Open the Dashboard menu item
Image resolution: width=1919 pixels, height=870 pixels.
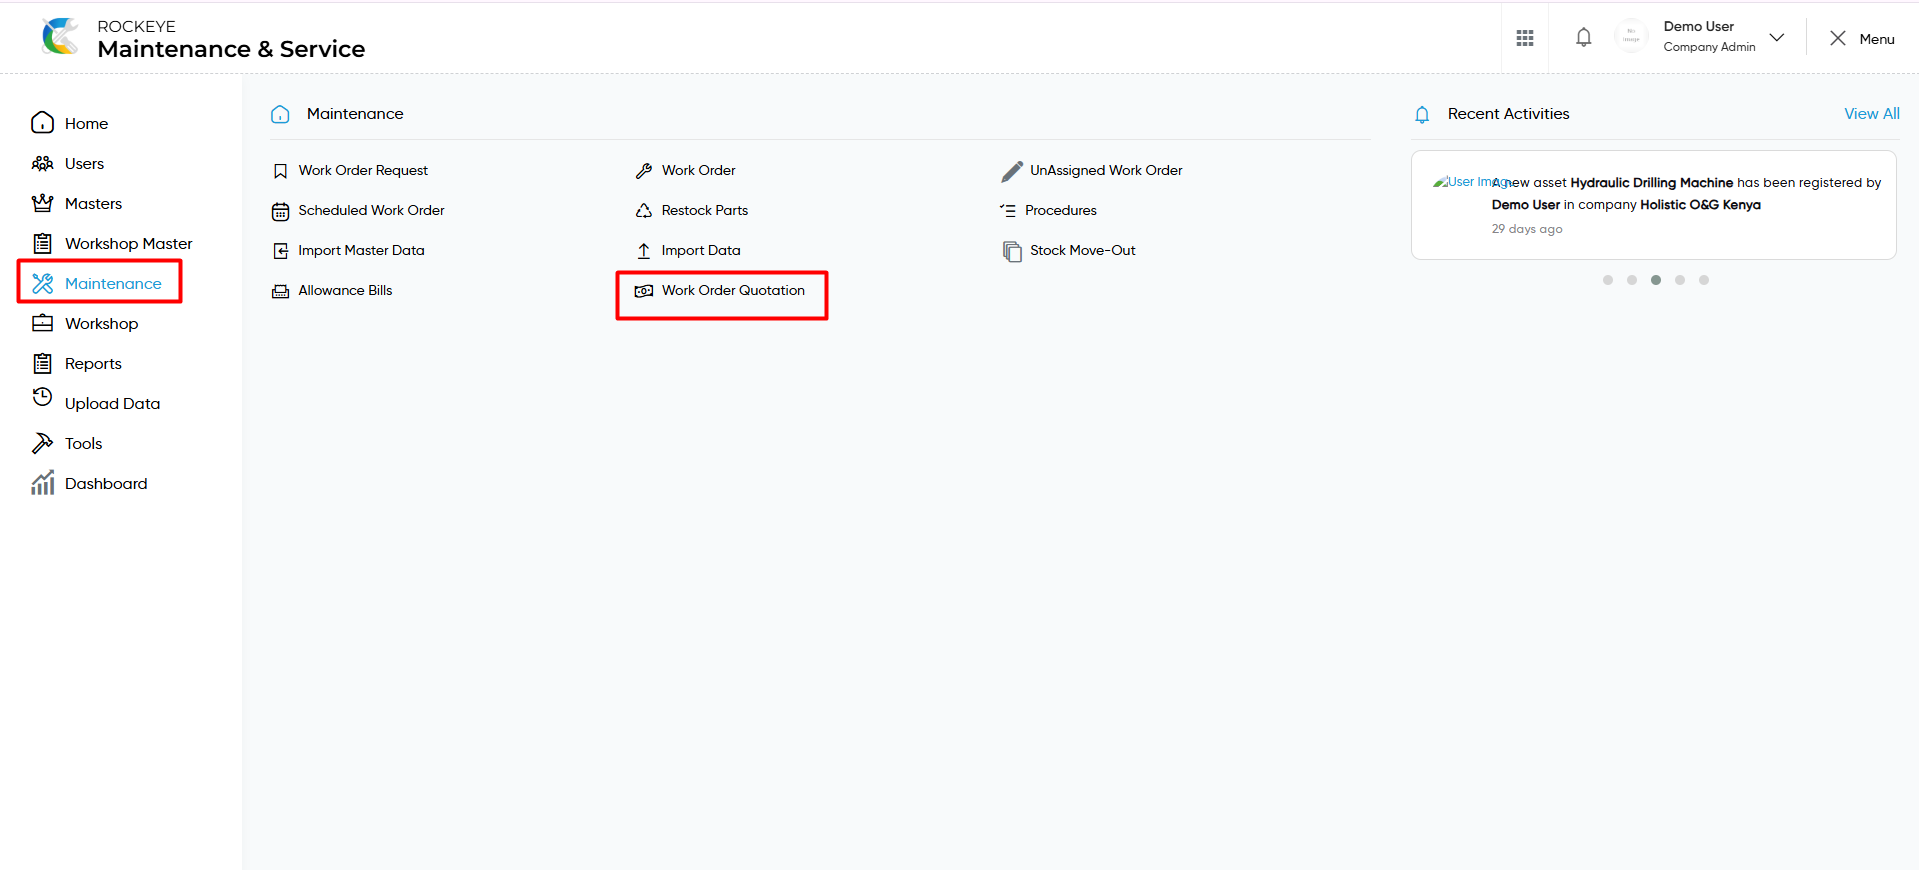point(106,484)
